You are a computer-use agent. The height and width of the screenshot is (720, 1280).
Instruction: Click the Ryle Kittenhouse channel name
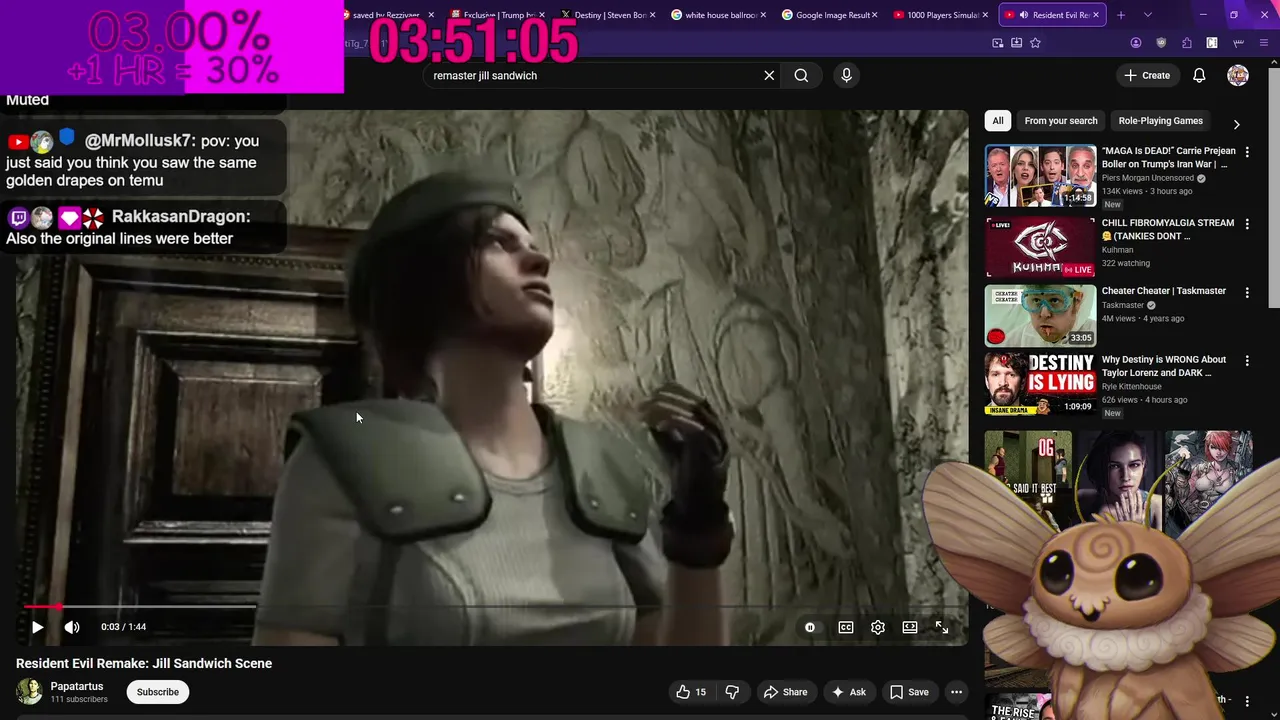(1131, 387)
